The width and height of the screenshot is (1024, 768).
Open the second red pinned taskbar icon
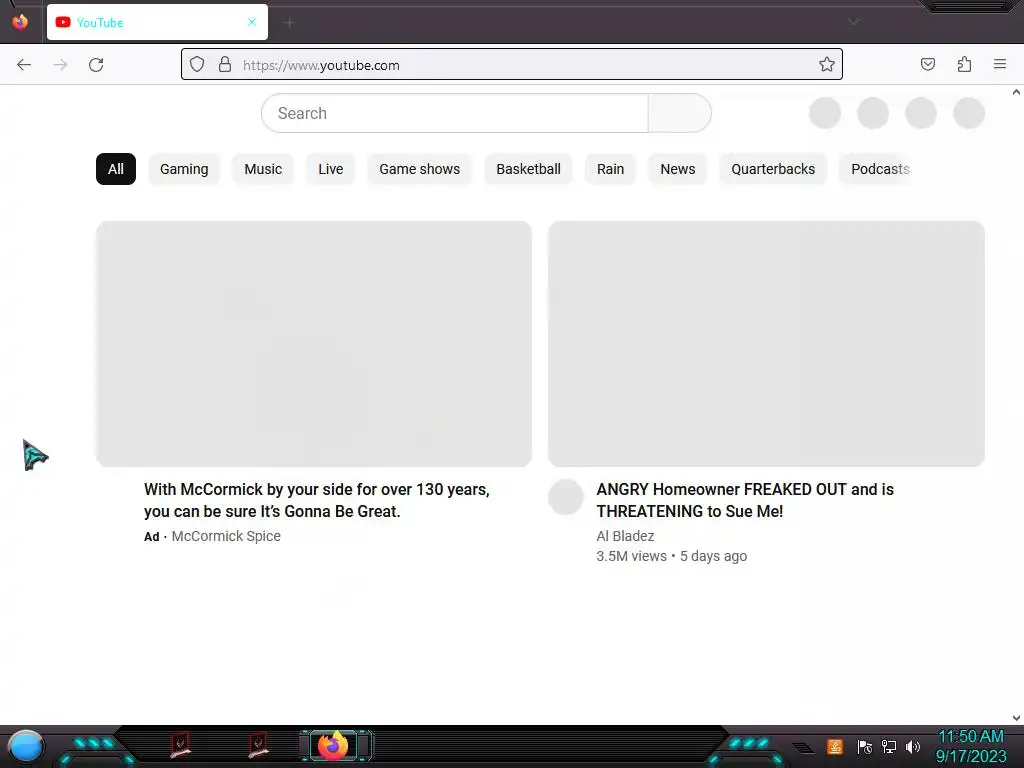tap(258, 745)
